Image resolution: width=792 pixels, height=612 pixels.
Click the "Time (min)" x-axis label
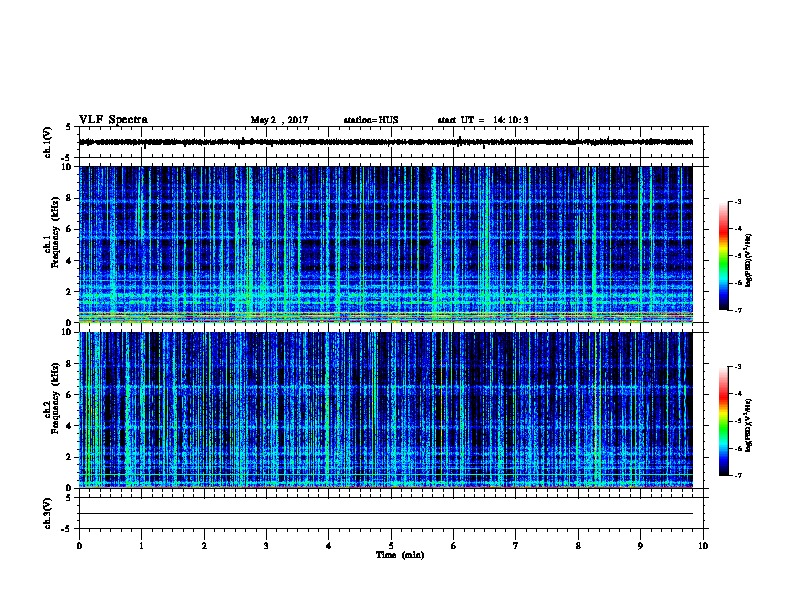(x=400, y=555)
